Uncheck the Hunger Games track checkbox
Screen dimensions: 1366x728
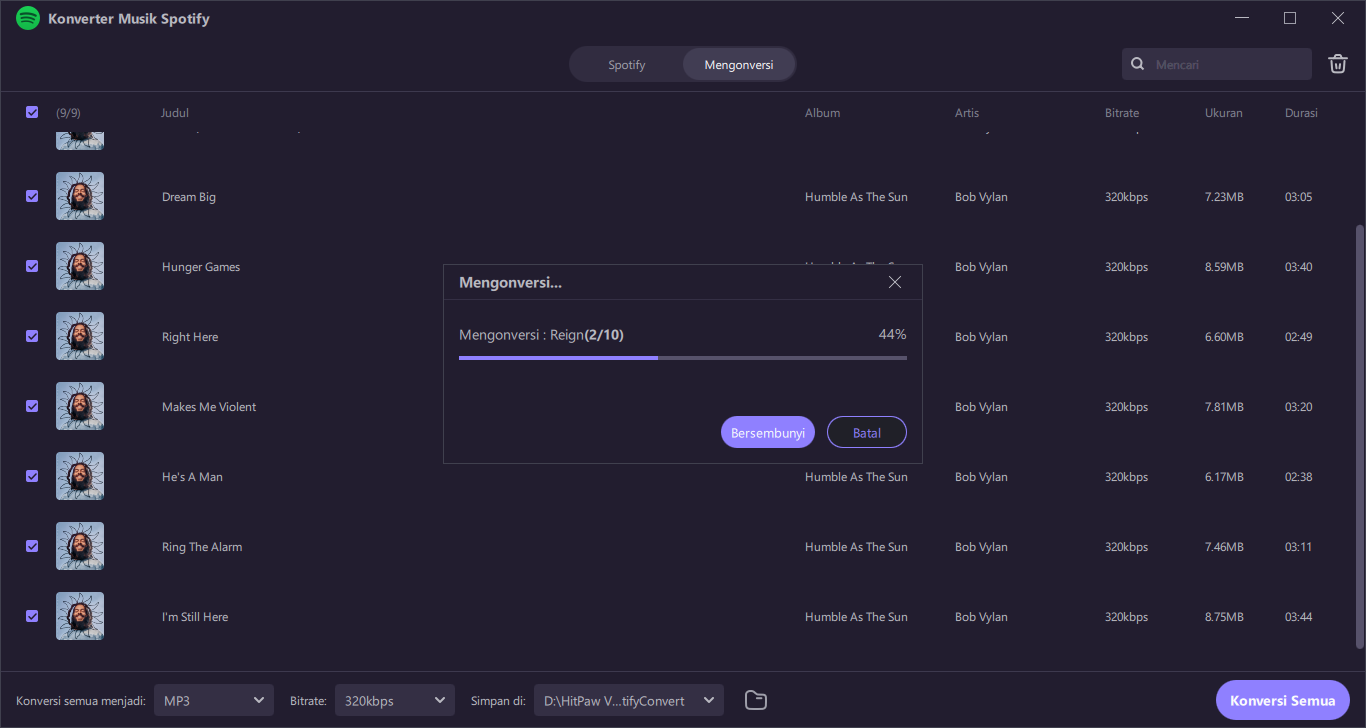[32, 266]
